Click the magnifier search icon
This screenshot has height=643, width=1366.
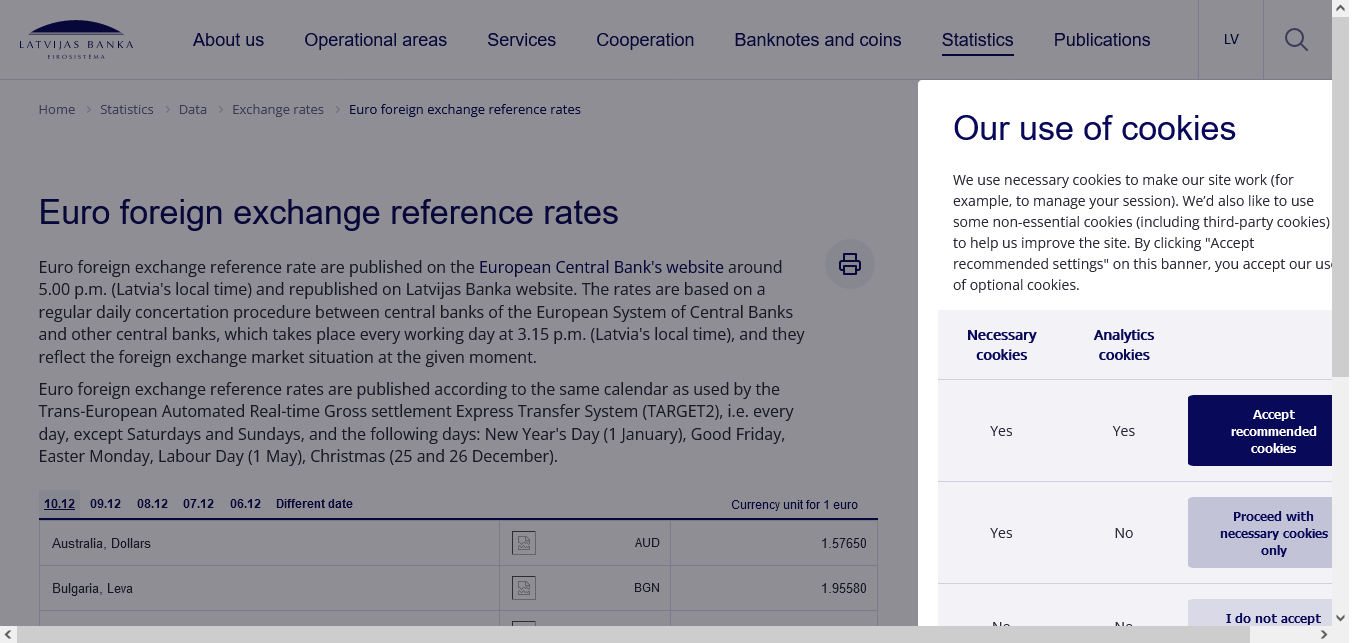pos(1296,40)
